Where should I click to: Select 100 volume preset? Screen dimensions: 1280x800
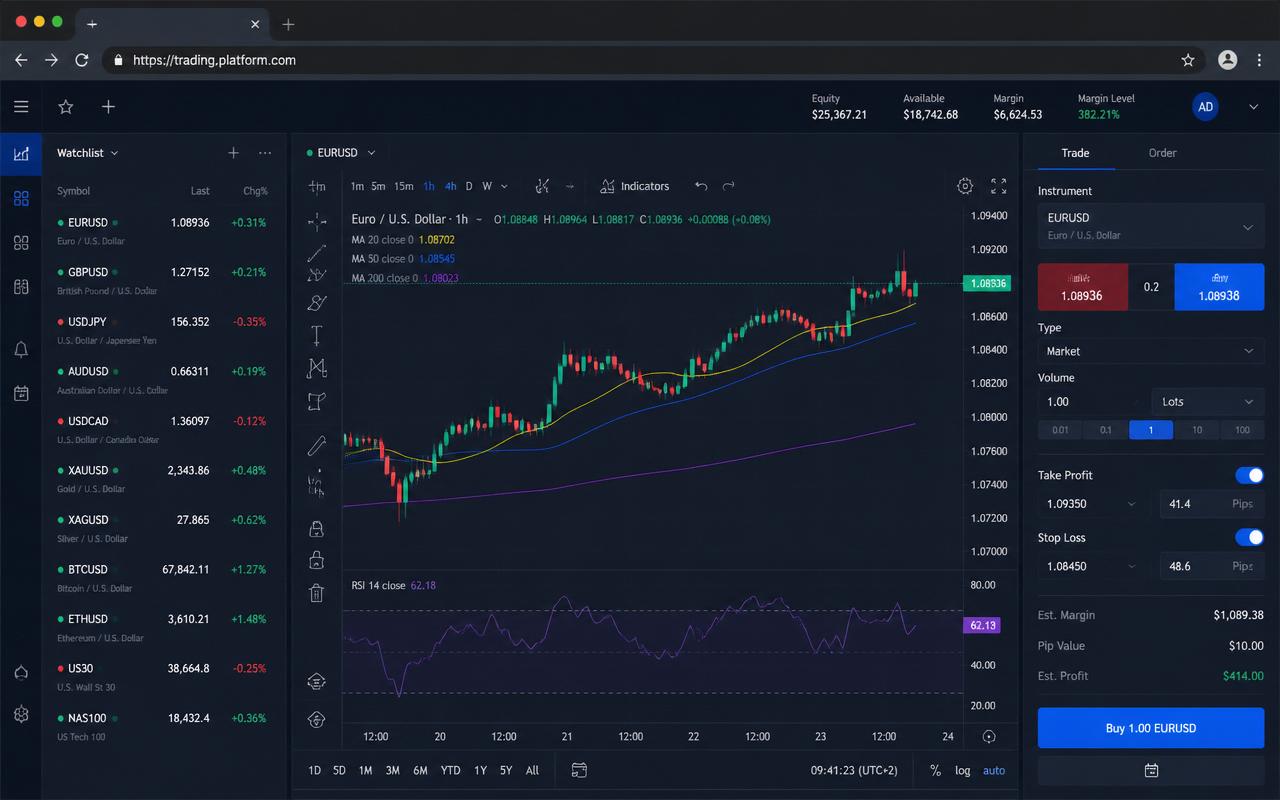(x=1242, y=430)
